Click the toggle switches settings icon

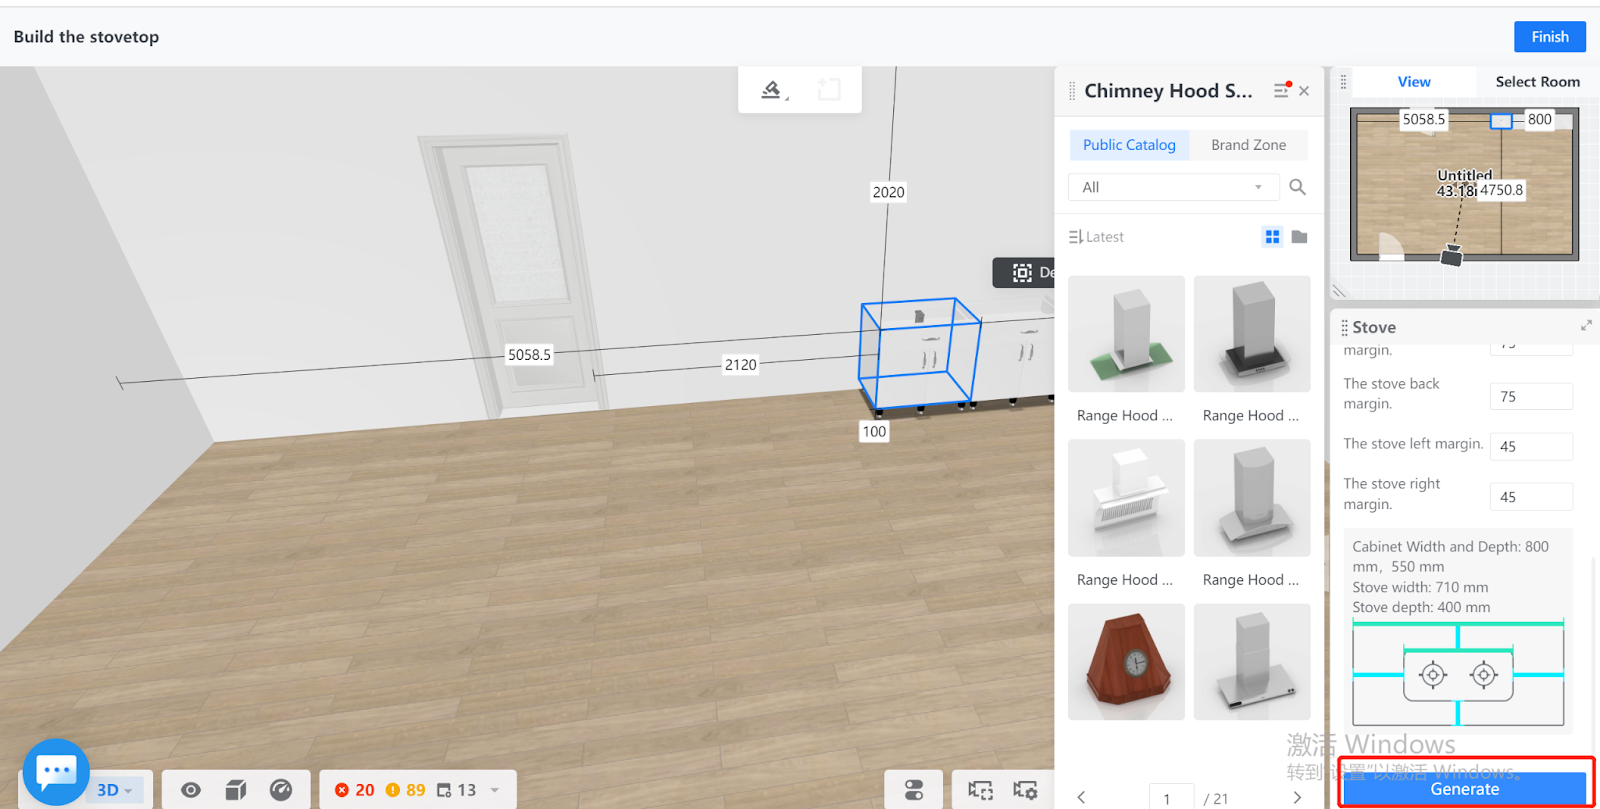pos(913,790)
